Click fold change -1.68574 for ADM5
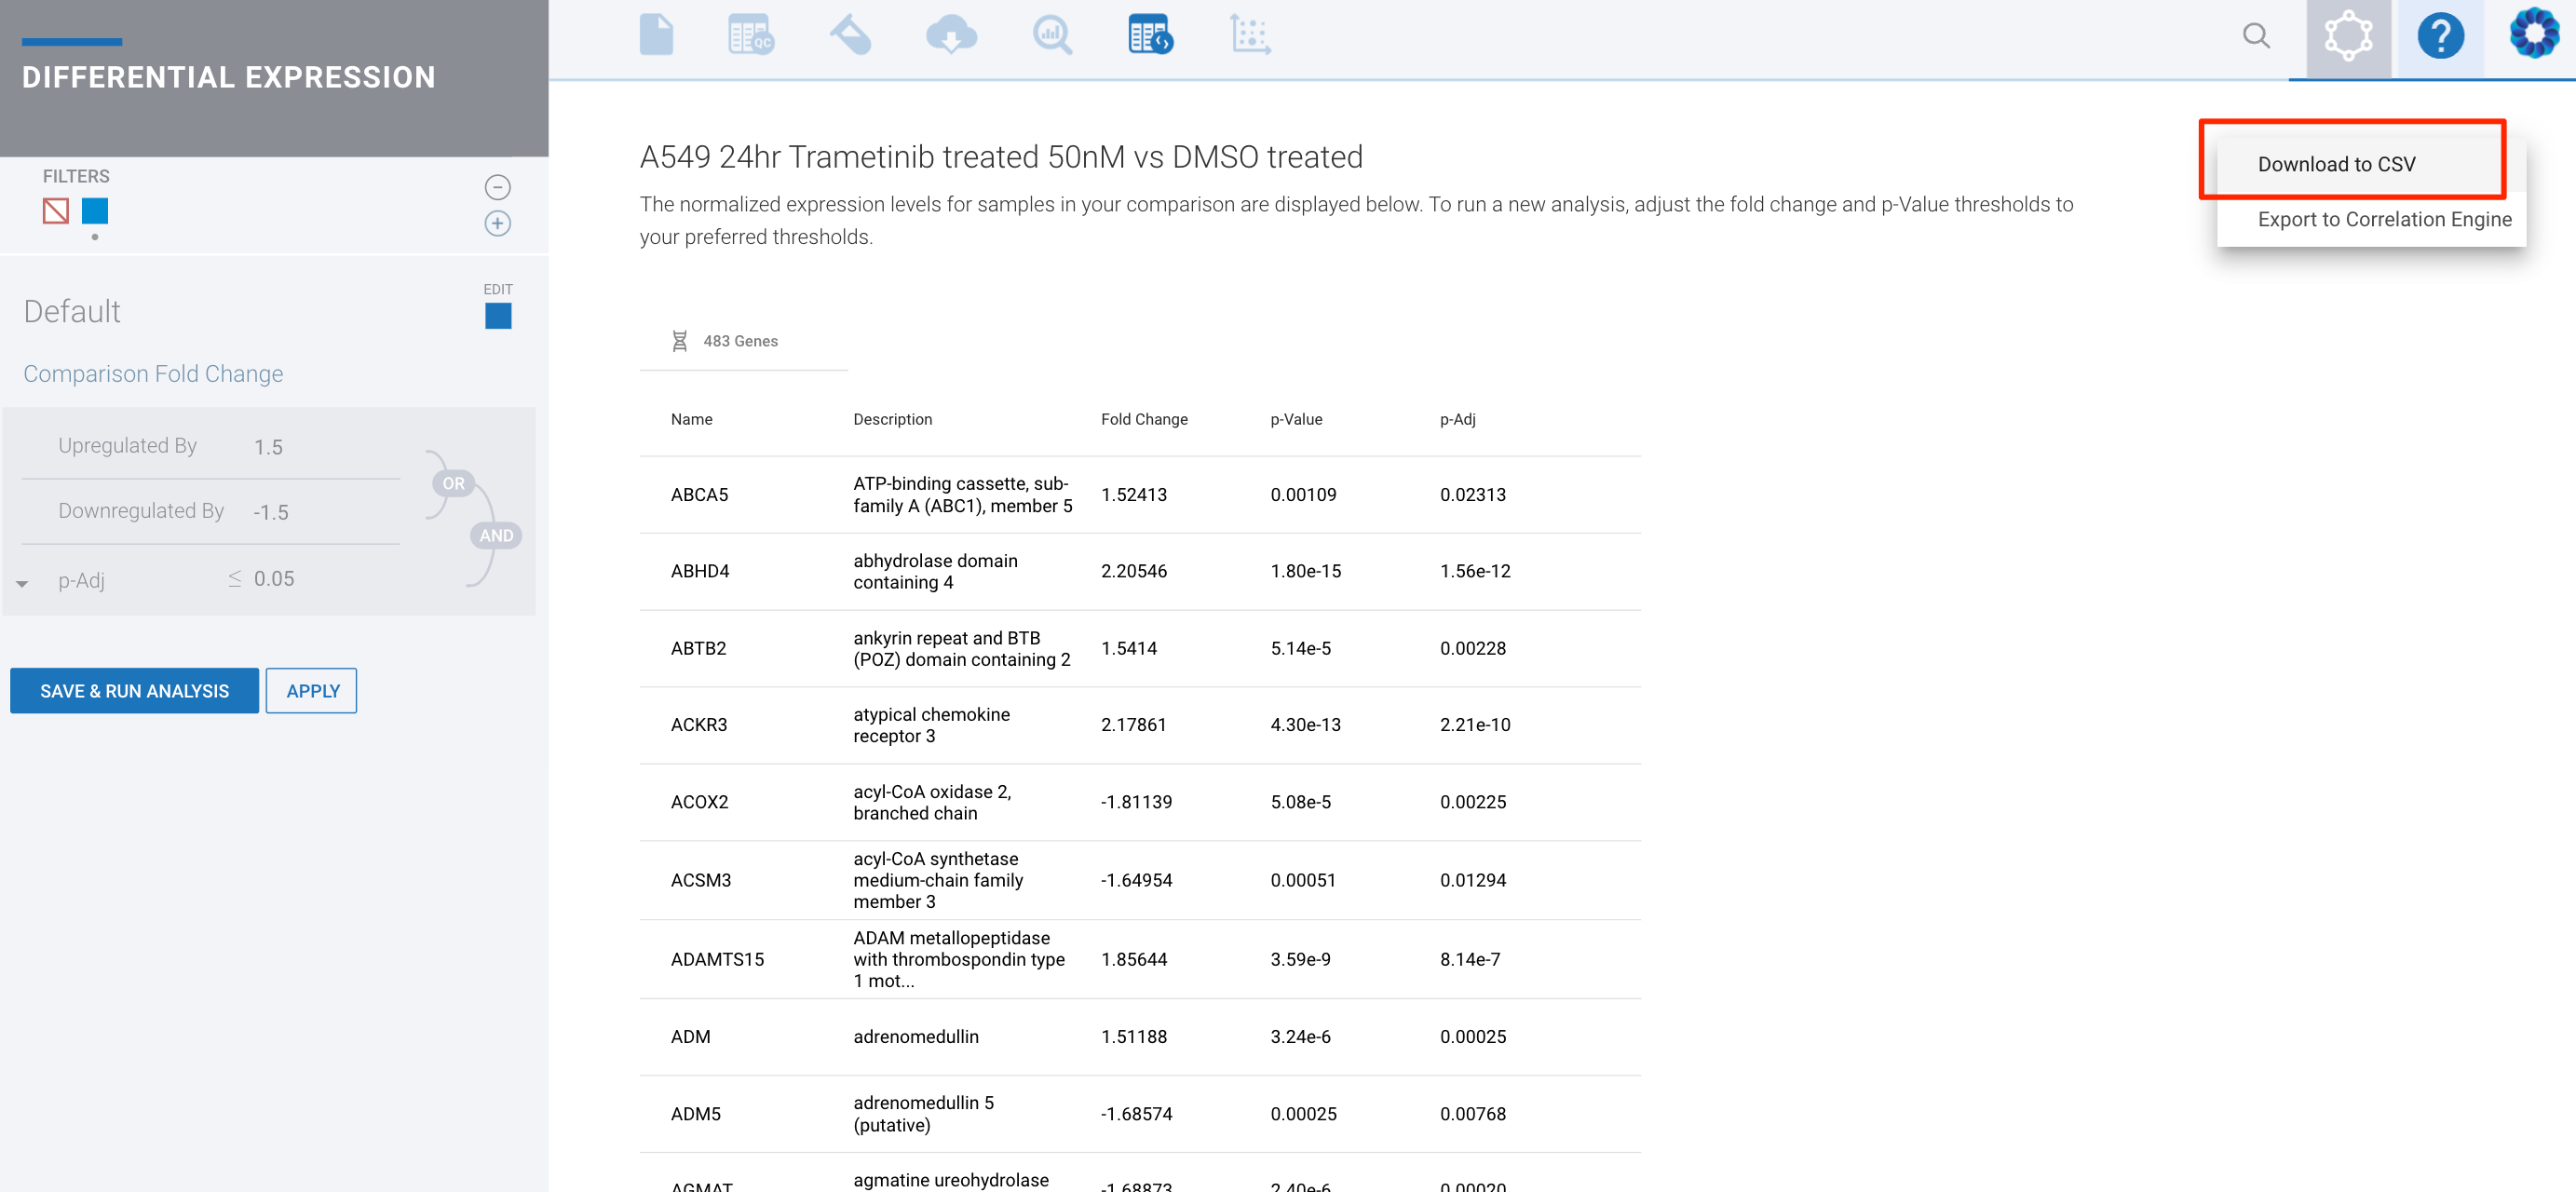 click(x=1136, y=1114)
